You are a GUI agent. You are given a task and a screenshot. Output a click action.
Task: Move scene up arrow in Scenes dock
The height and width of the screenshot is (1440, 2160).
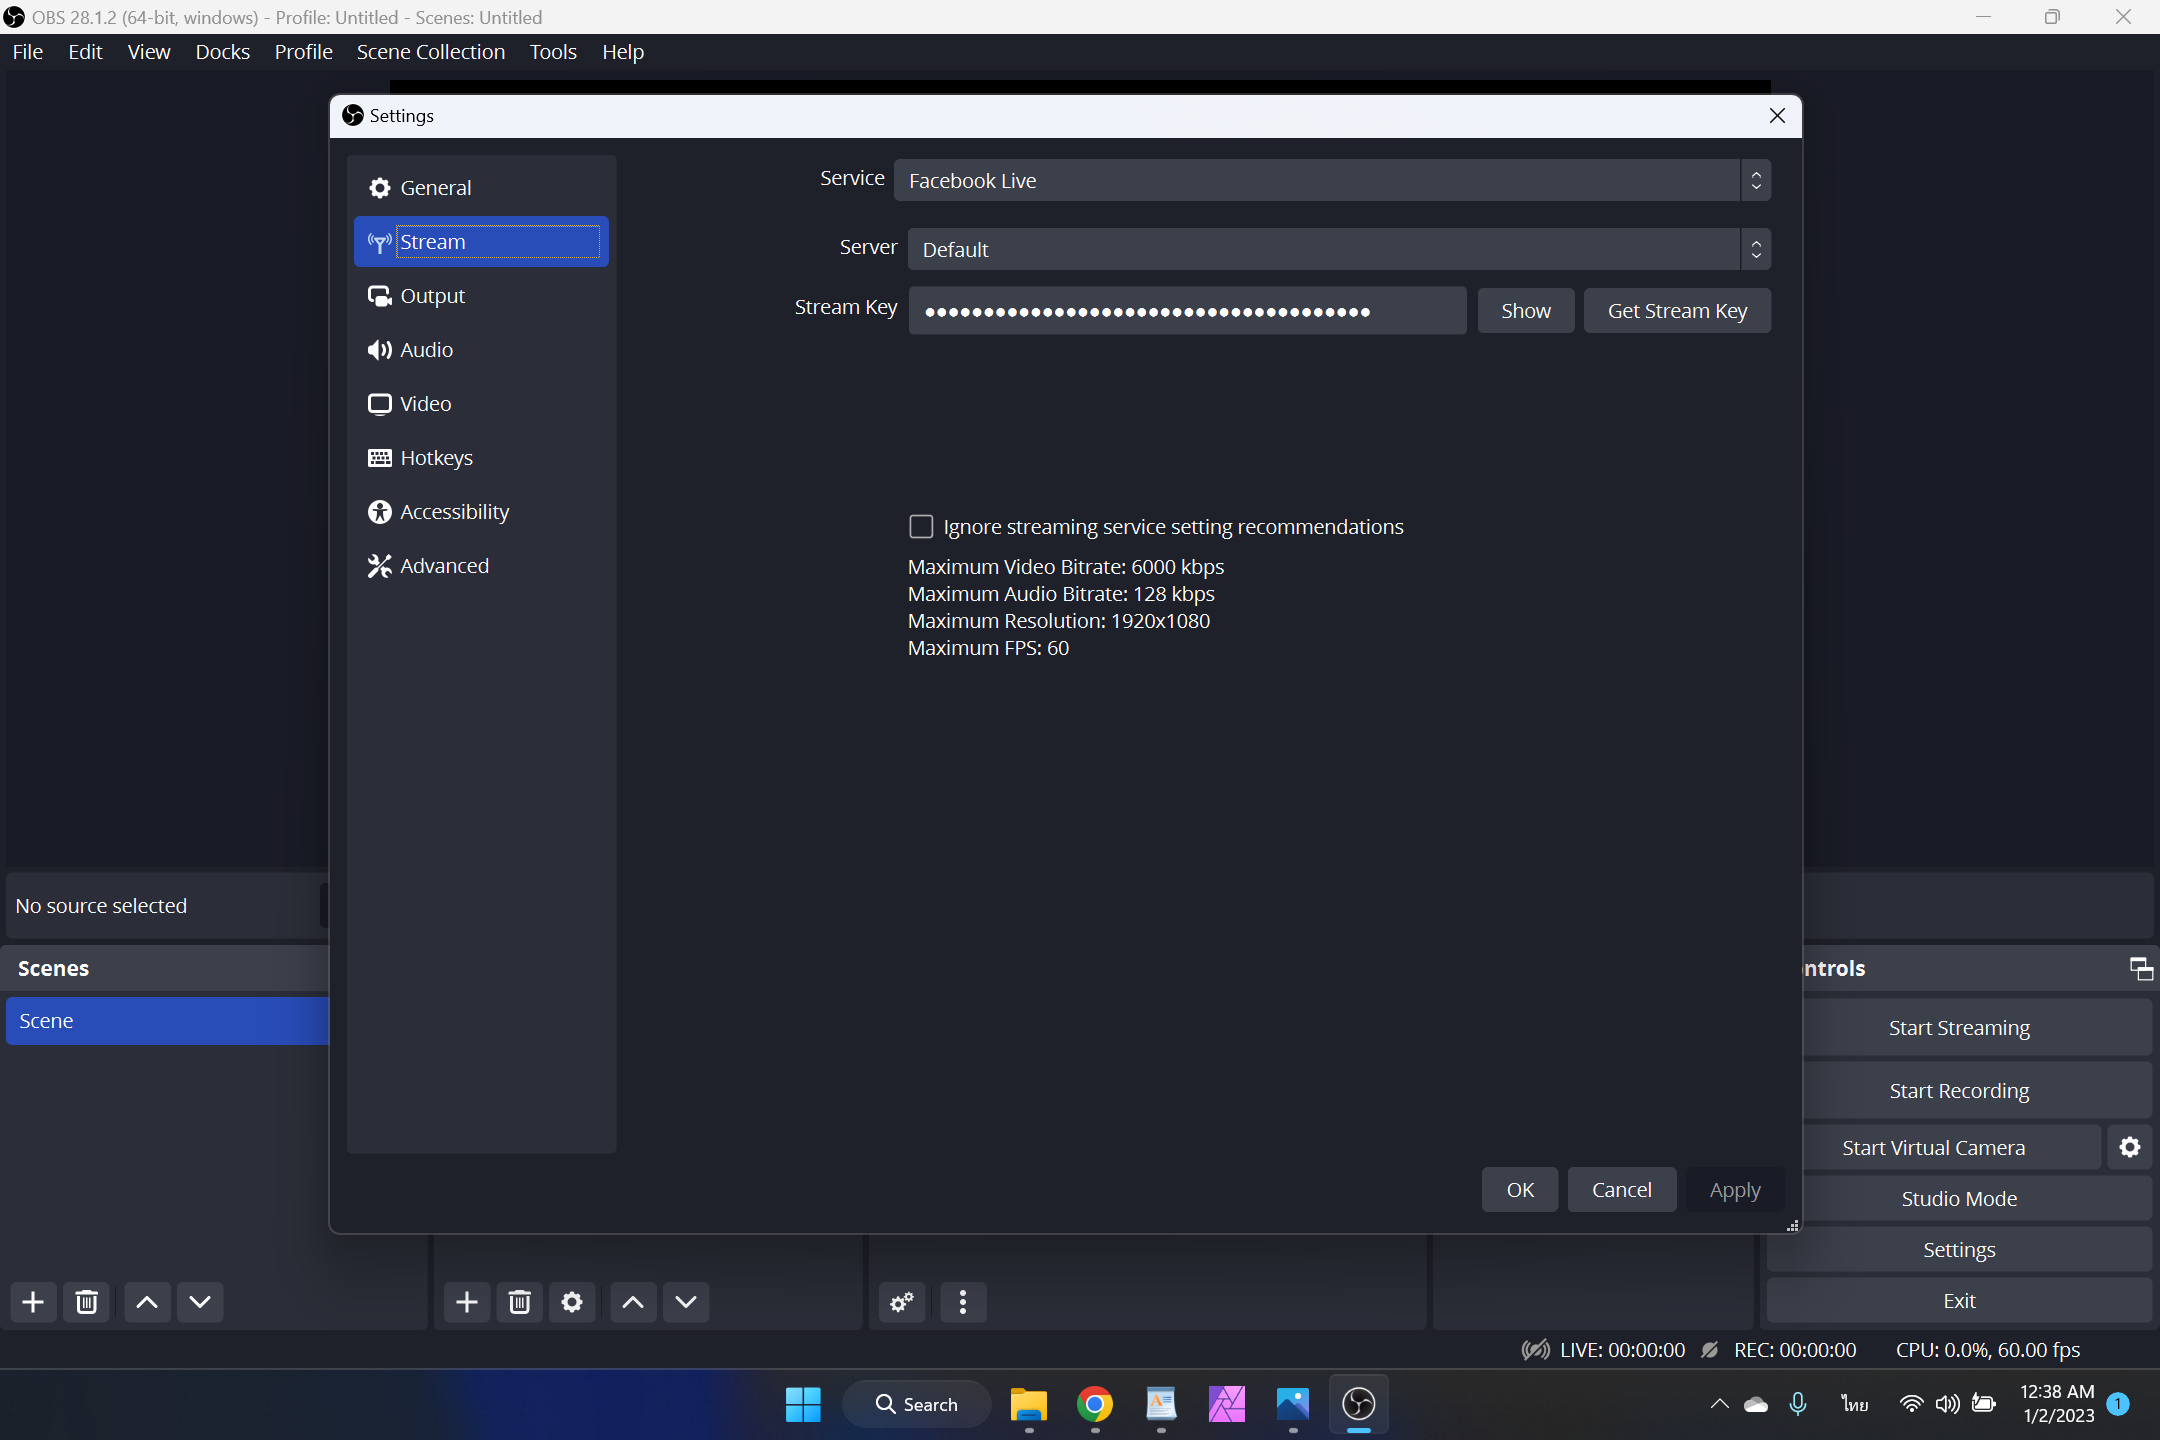(x=147, y=1302)
